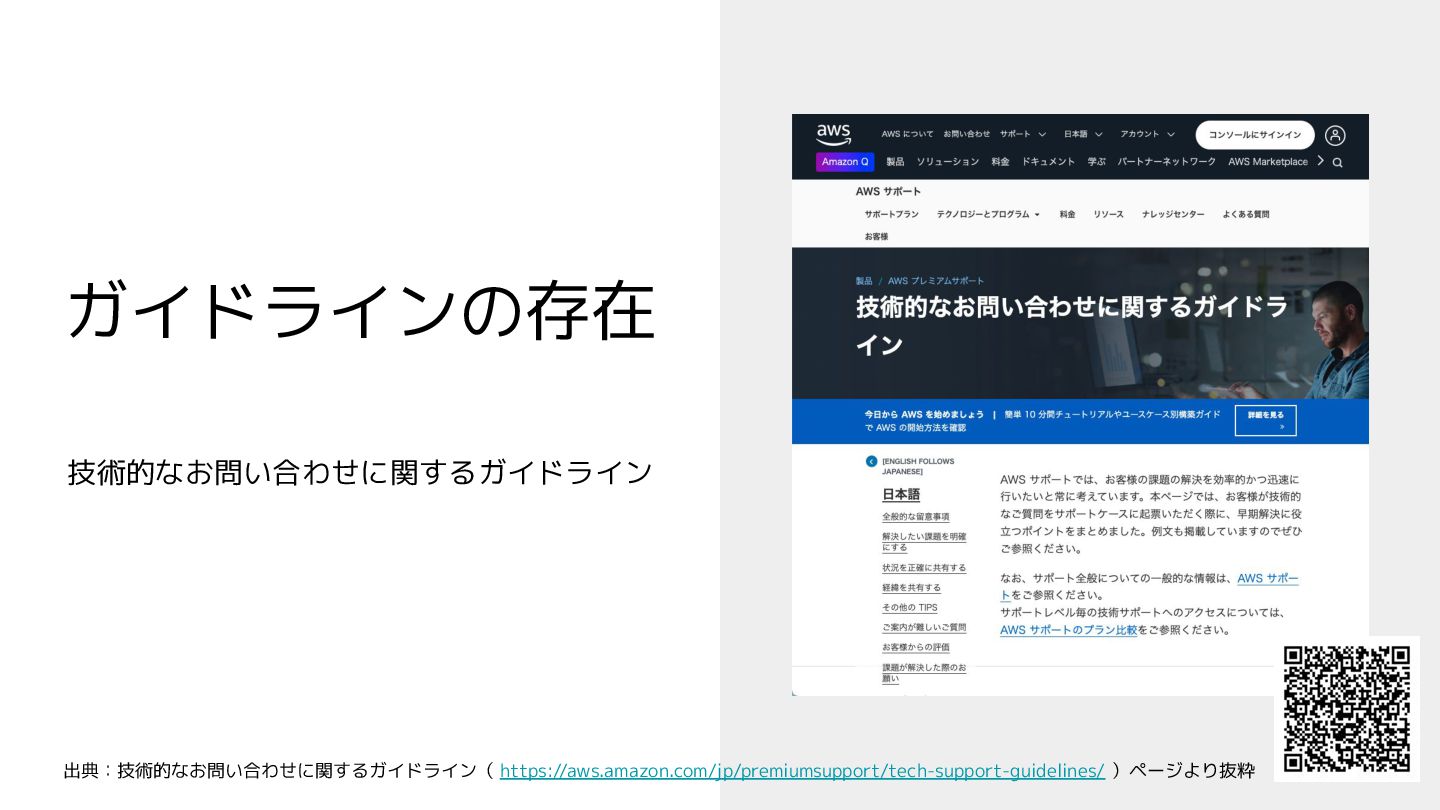The image size is (1440, 810).
Task: Click AWS サポートのプラン比較 link
Action: pos(1068,630)
